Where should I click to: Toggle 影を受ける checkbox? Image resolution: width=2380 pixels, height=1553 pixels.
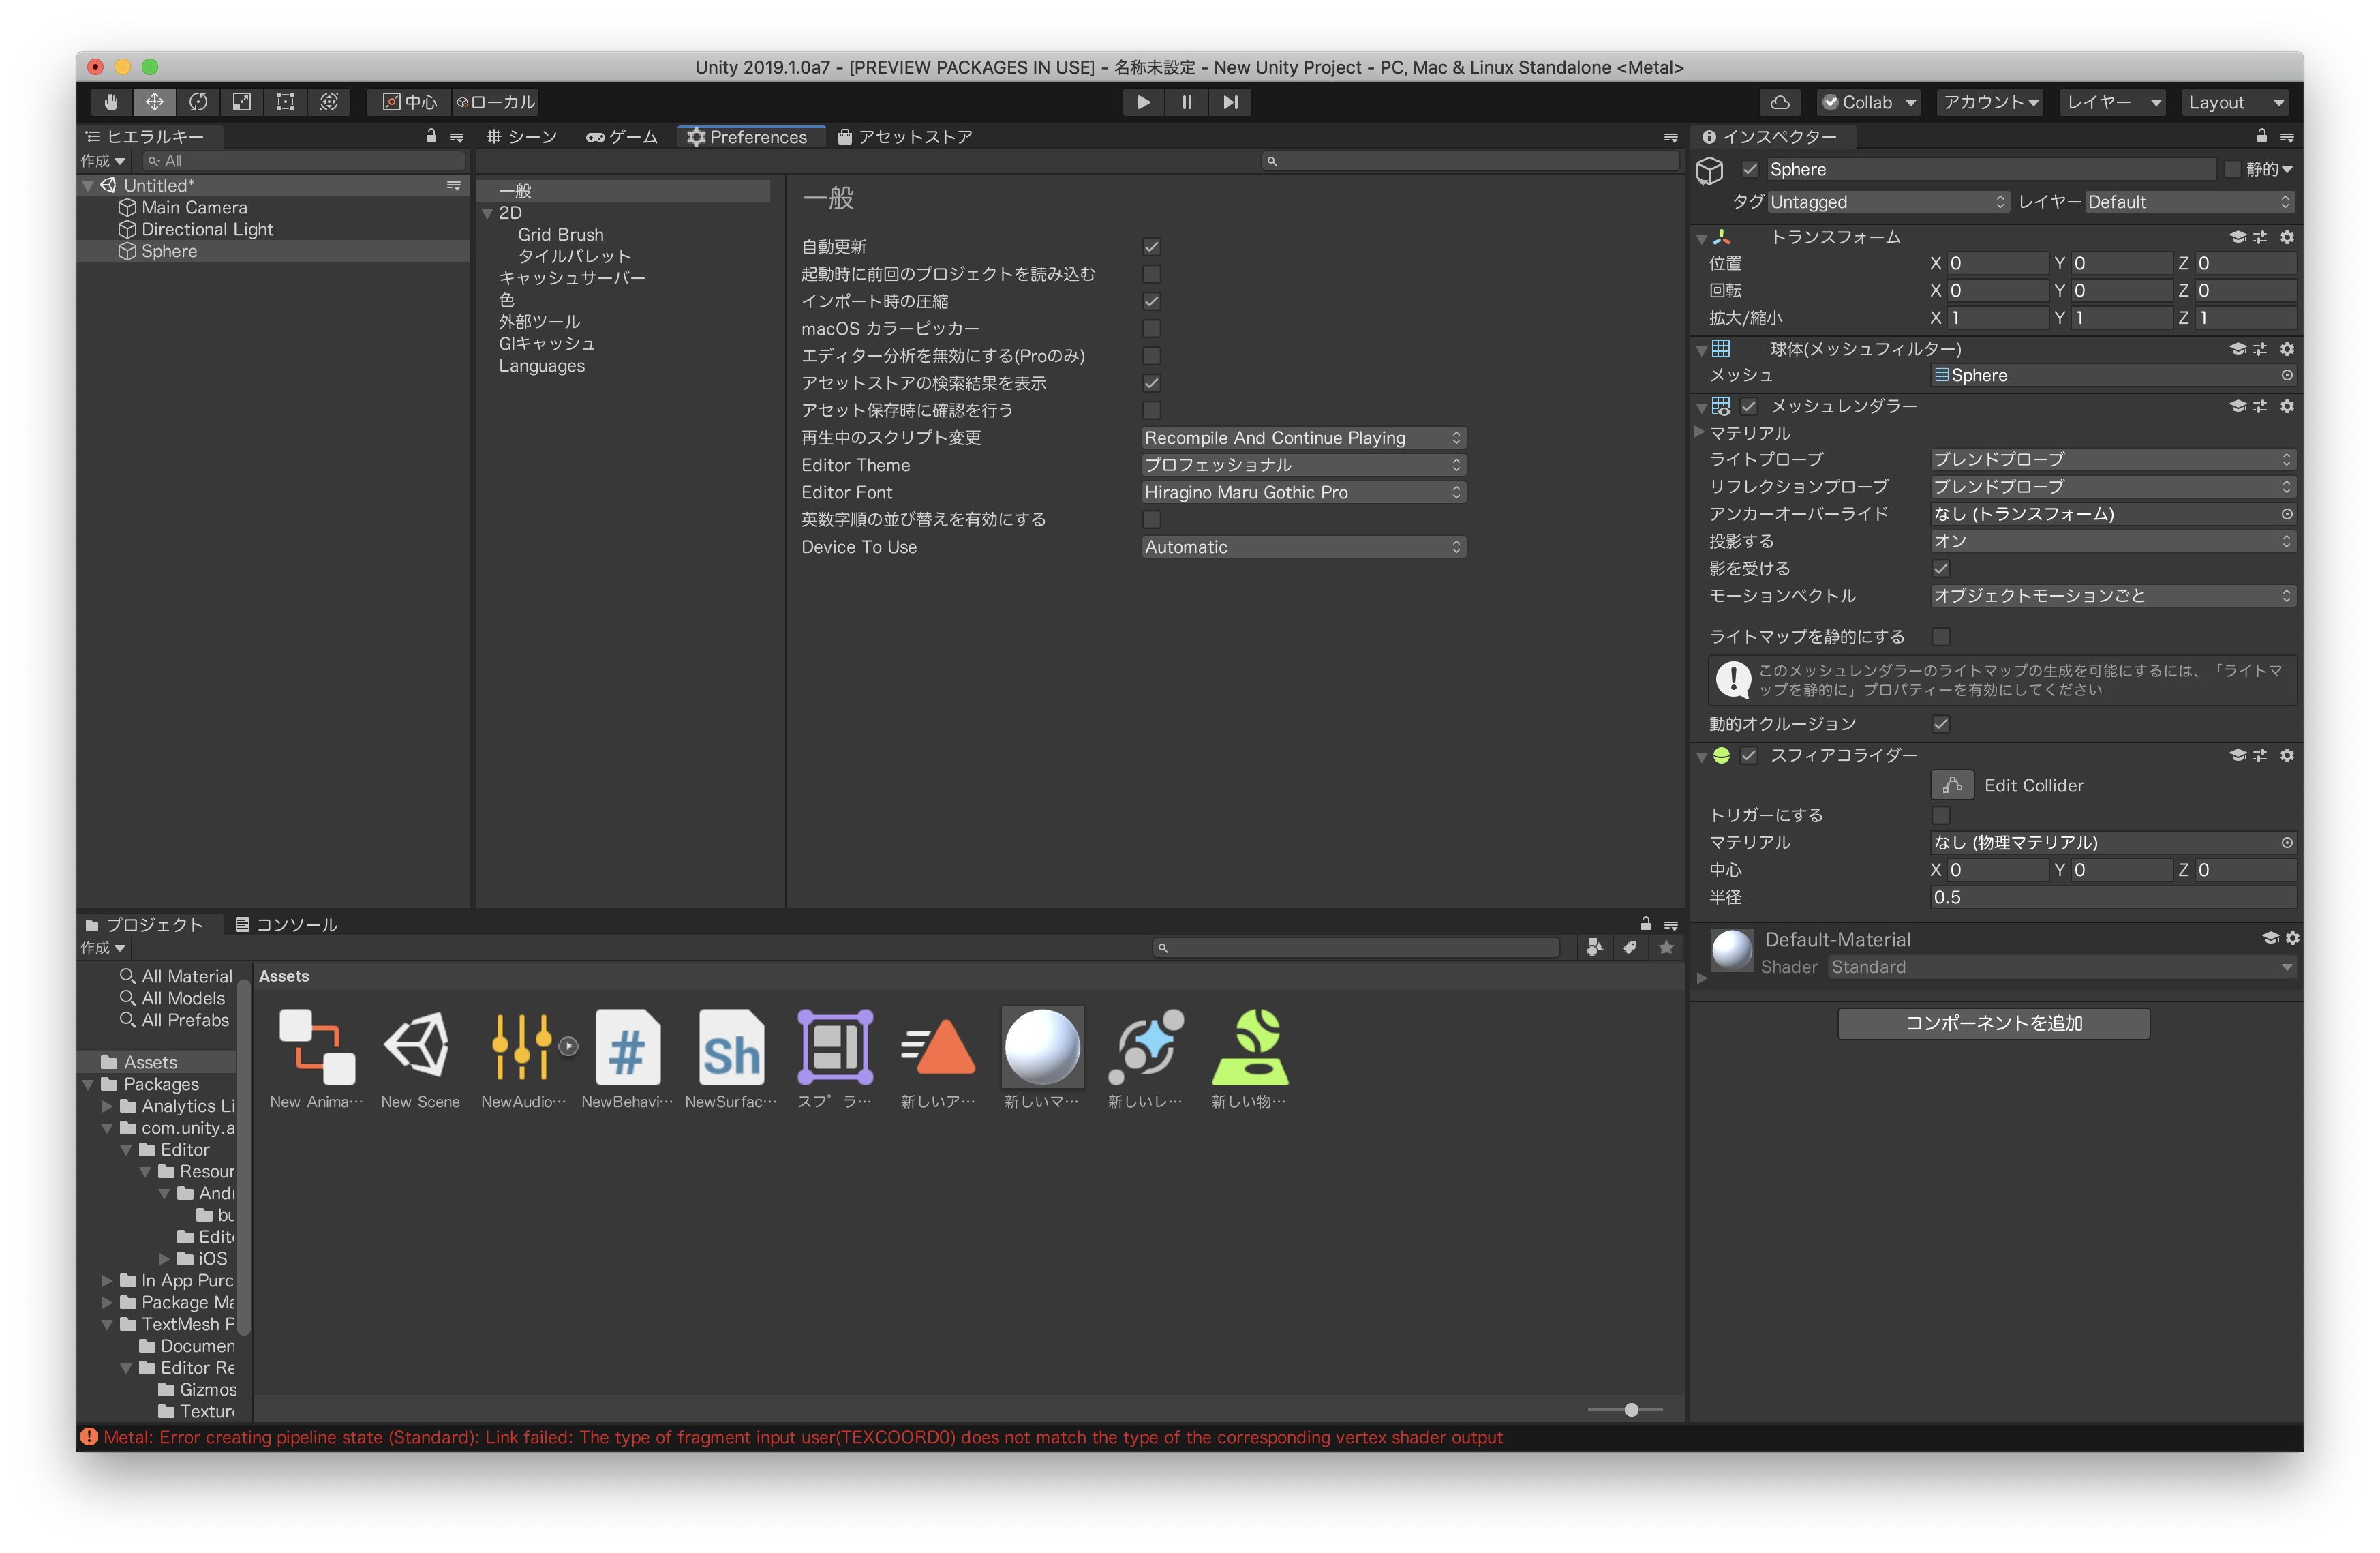[x=1941, y=569]
